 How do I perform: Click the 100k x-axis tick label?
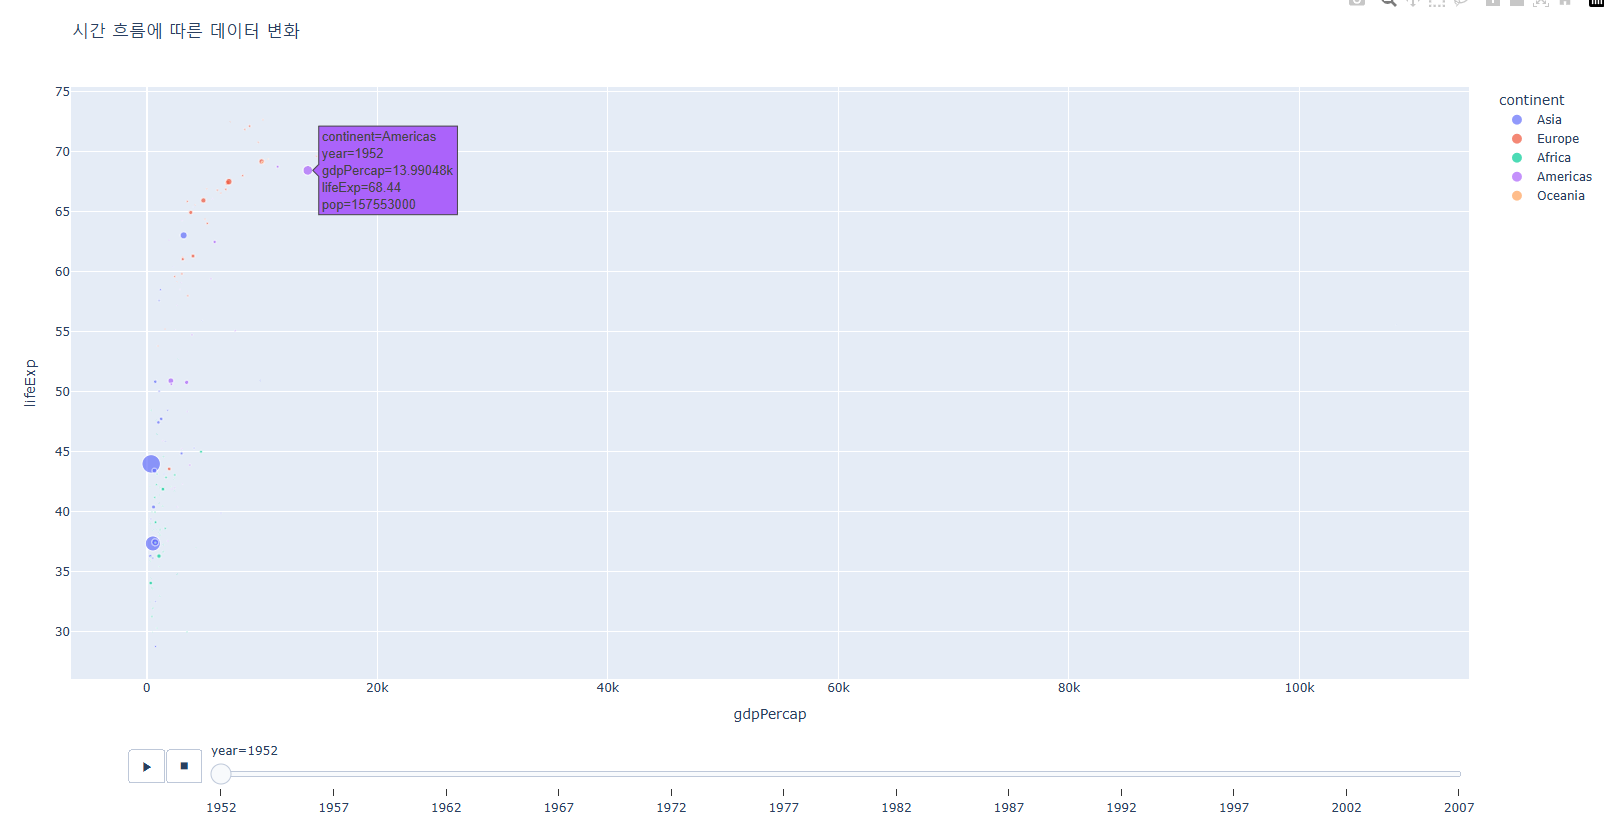[x=1299, y=688]
